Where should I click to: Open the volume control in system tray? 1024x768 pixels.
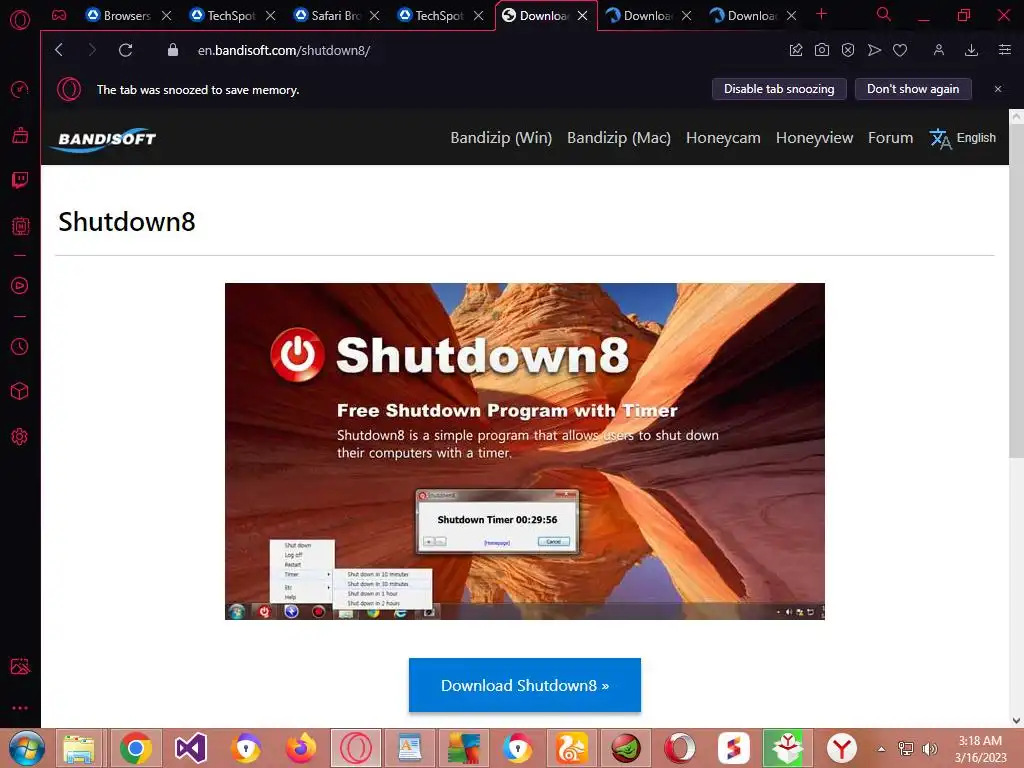tap(929, 749)
